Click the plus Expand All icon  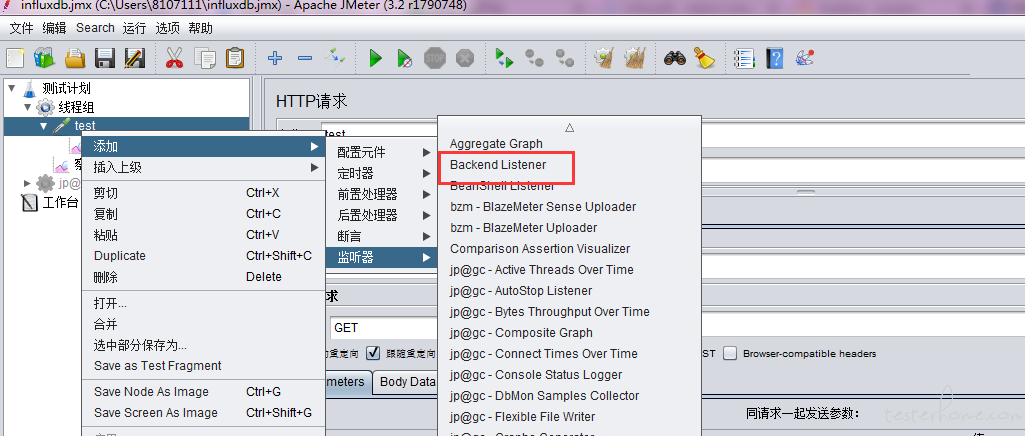(275, 59)
